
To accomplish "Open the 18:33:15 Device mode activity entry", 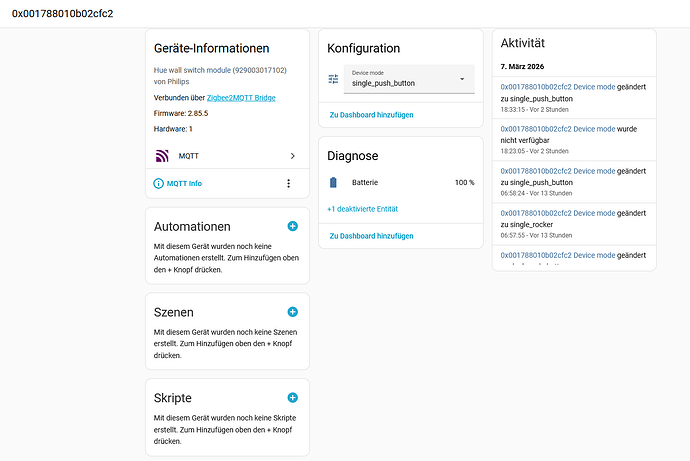I will tap(574, 98).
